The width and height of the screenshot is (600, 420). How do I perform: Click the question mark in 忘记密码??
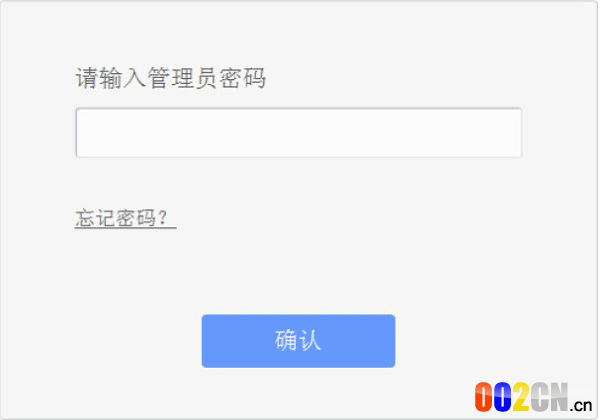pos(162,218)
